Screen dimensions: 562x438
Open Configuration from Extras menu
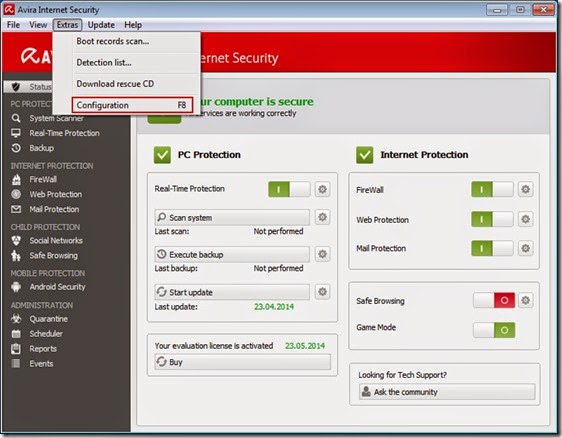[132, 105]
